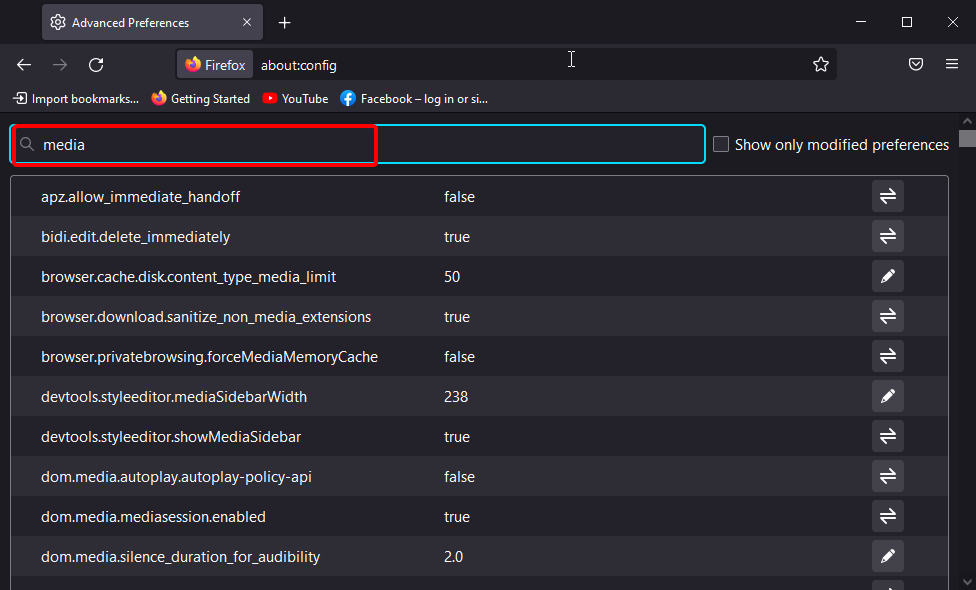The image size is (976, 590).
Task: Edit devtools.styleeditor.mediaSidebarWidth value with pencil
Action: [887, 397]
